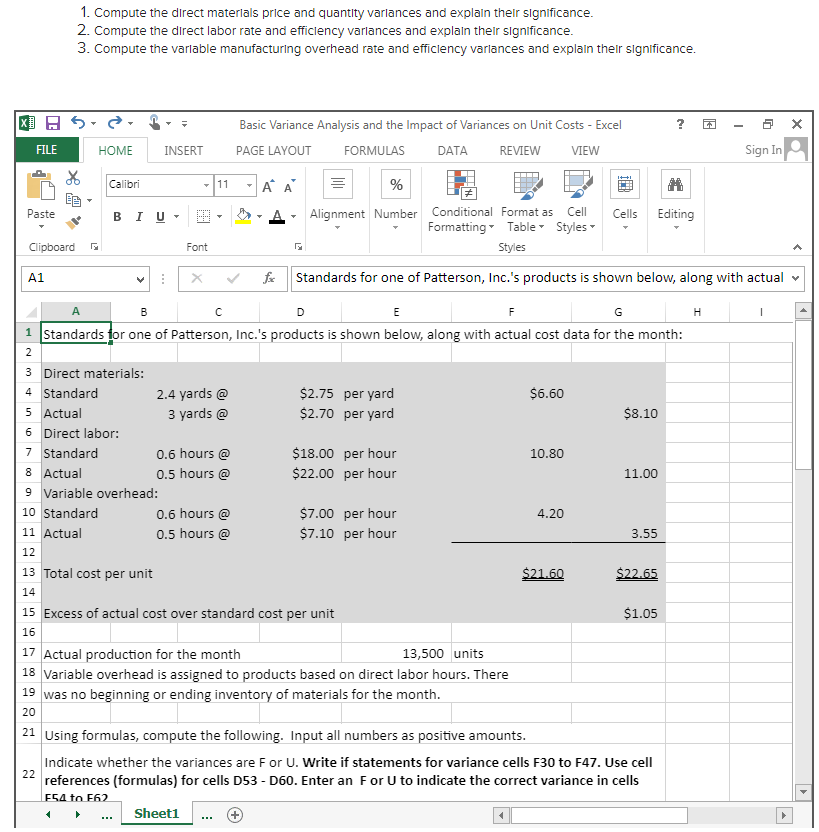Toggle bold formatting

pos(116,216)
